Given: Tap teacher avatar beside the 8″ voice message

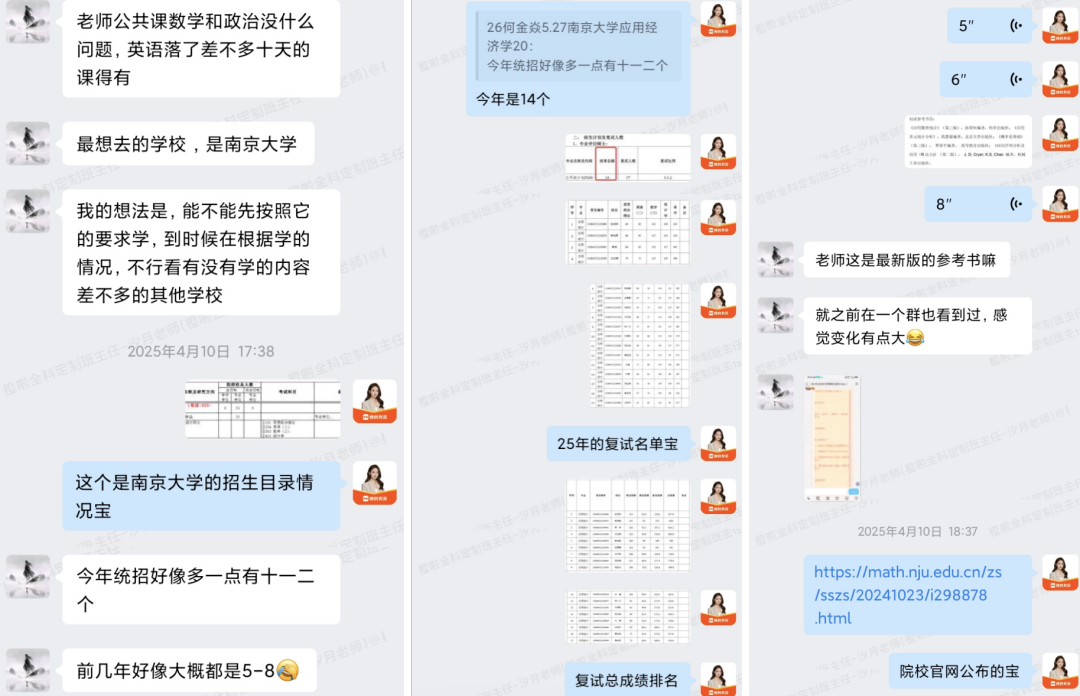Looking at the screenshot, I should pos(1059,203).
